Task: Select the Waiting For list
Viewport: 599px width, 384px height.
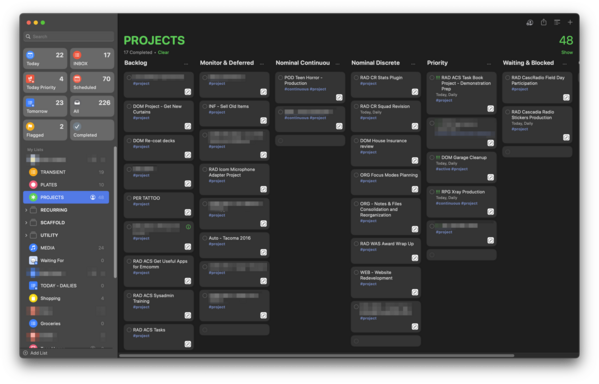Action: point(66,260)
